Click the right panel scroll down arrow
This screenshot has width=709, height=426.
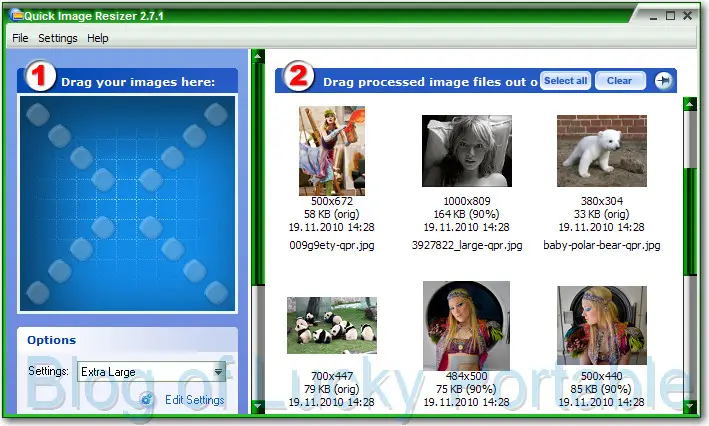click(x=690, y=407)
